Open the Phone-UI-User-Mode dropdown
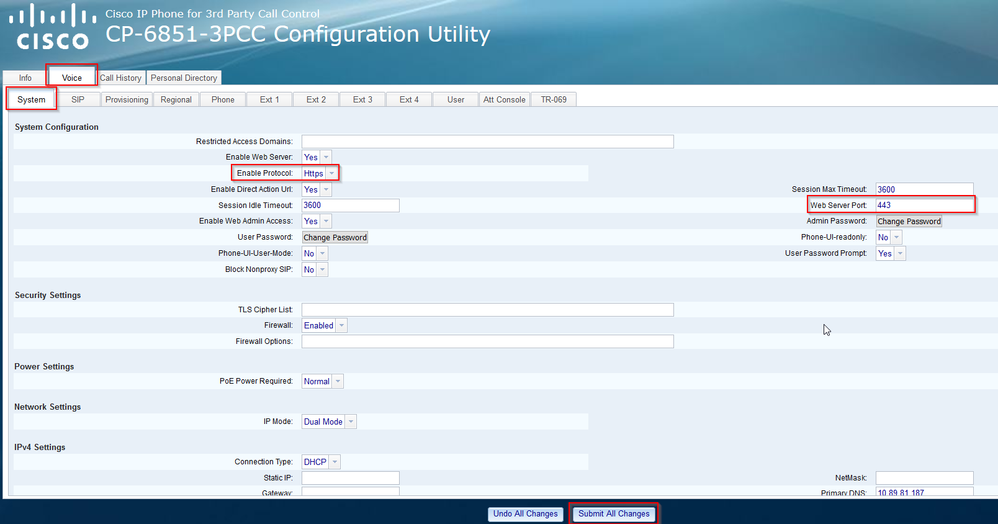 click(x=314, y=253)
